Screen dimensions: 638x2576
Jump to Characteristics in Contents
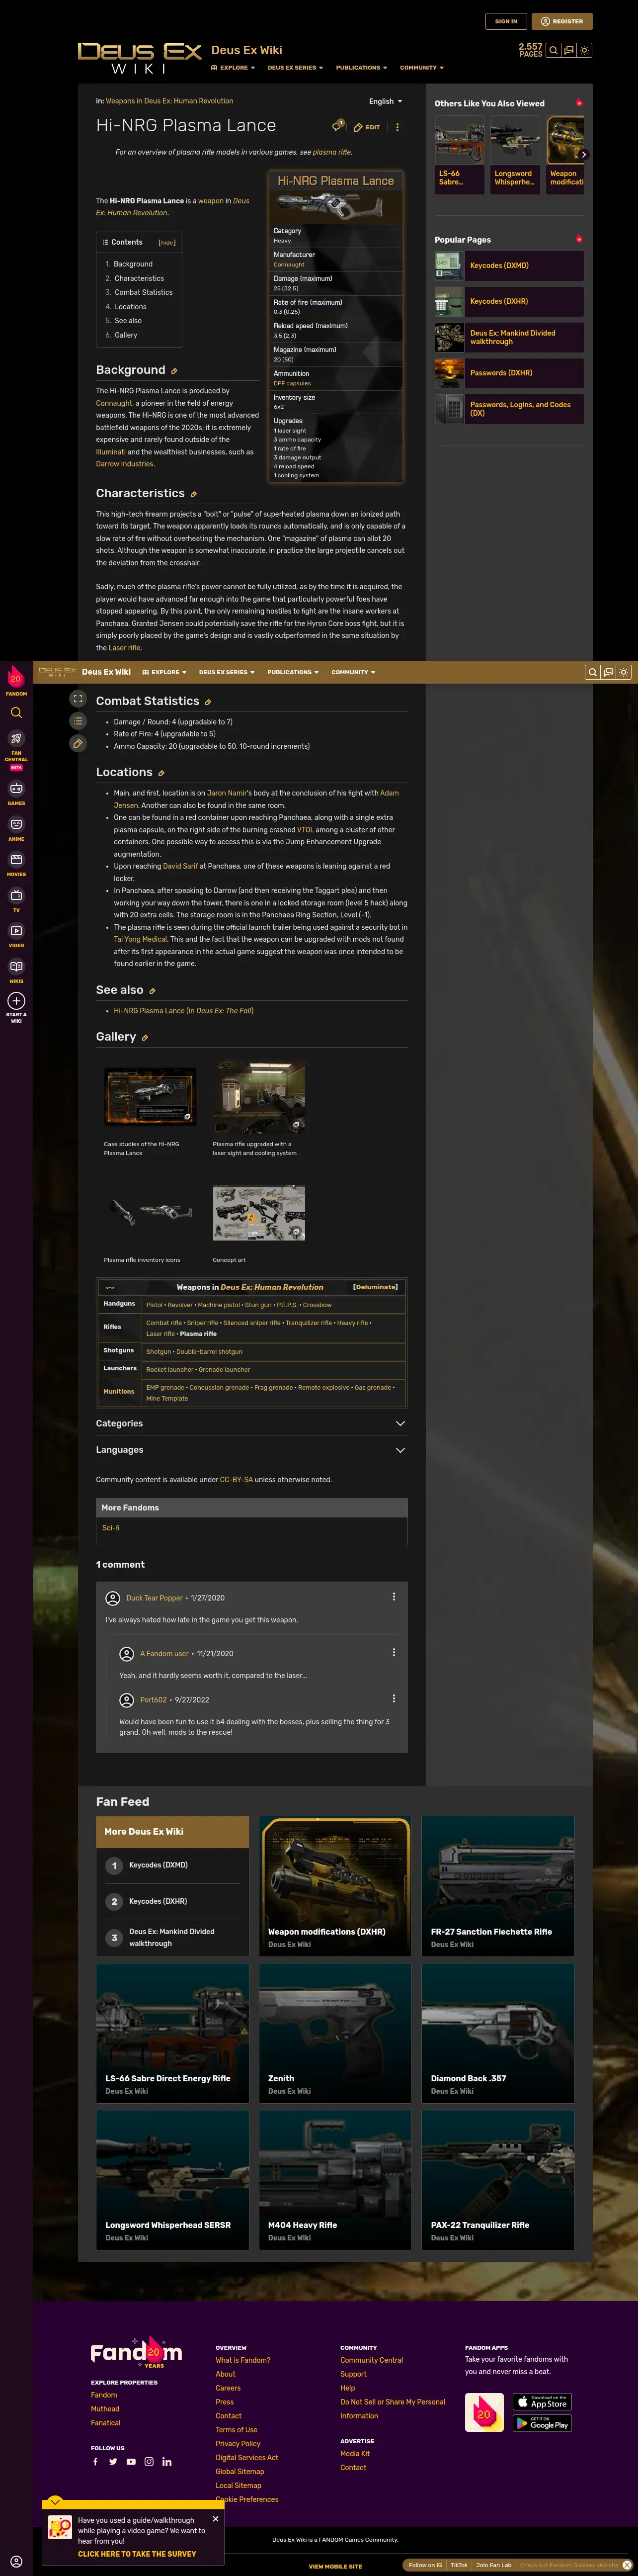coord(139,279)
